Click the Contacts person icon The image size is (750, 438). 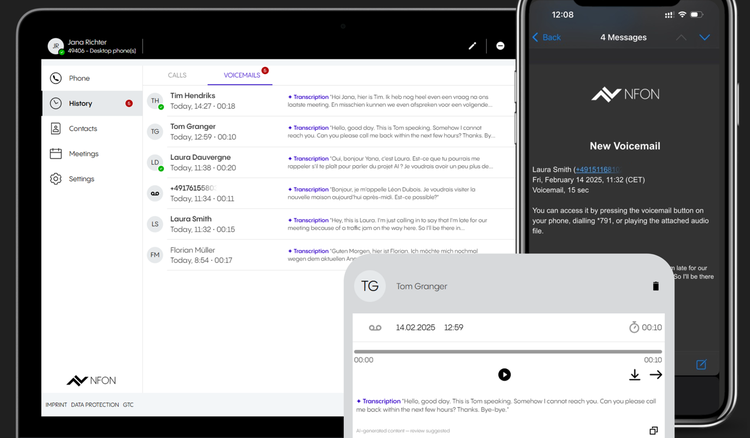coord(56,128)
